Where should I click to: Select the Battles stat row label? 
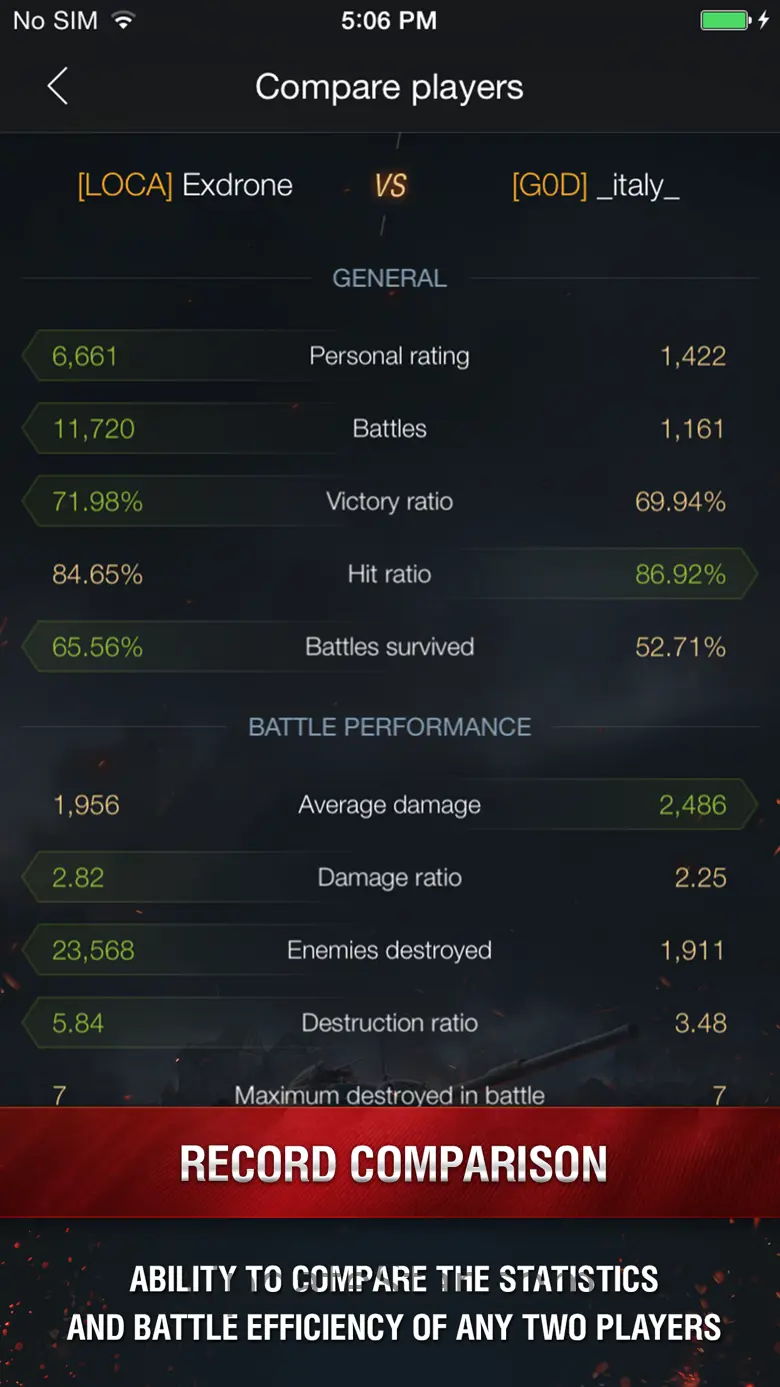tap(389, 429)
